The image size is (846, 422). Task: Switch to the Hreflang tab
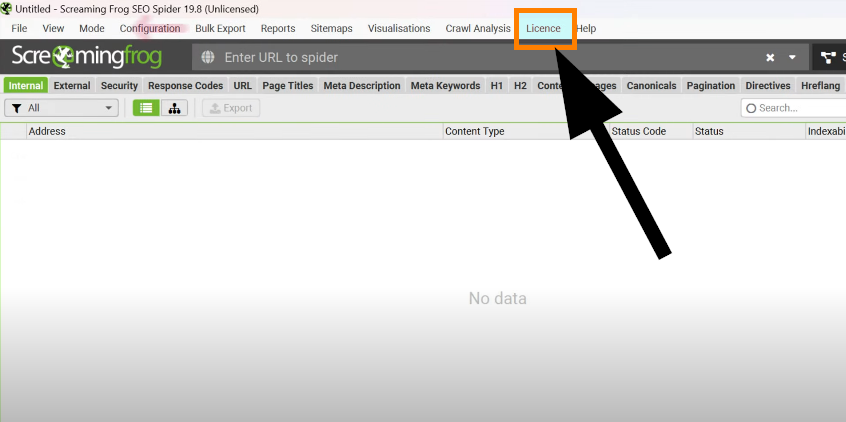(x=821, y=86)
